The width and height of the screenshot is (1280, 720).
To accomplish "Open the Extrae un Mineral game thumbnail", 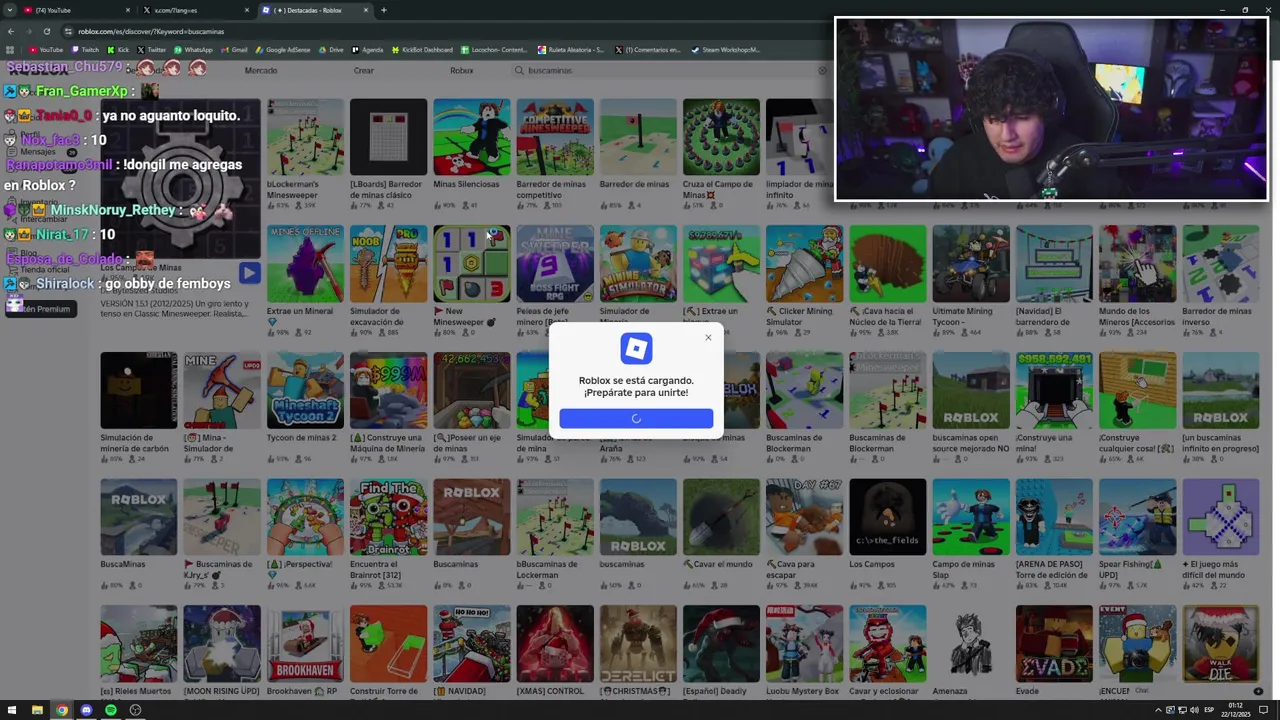I will [305, 264].
